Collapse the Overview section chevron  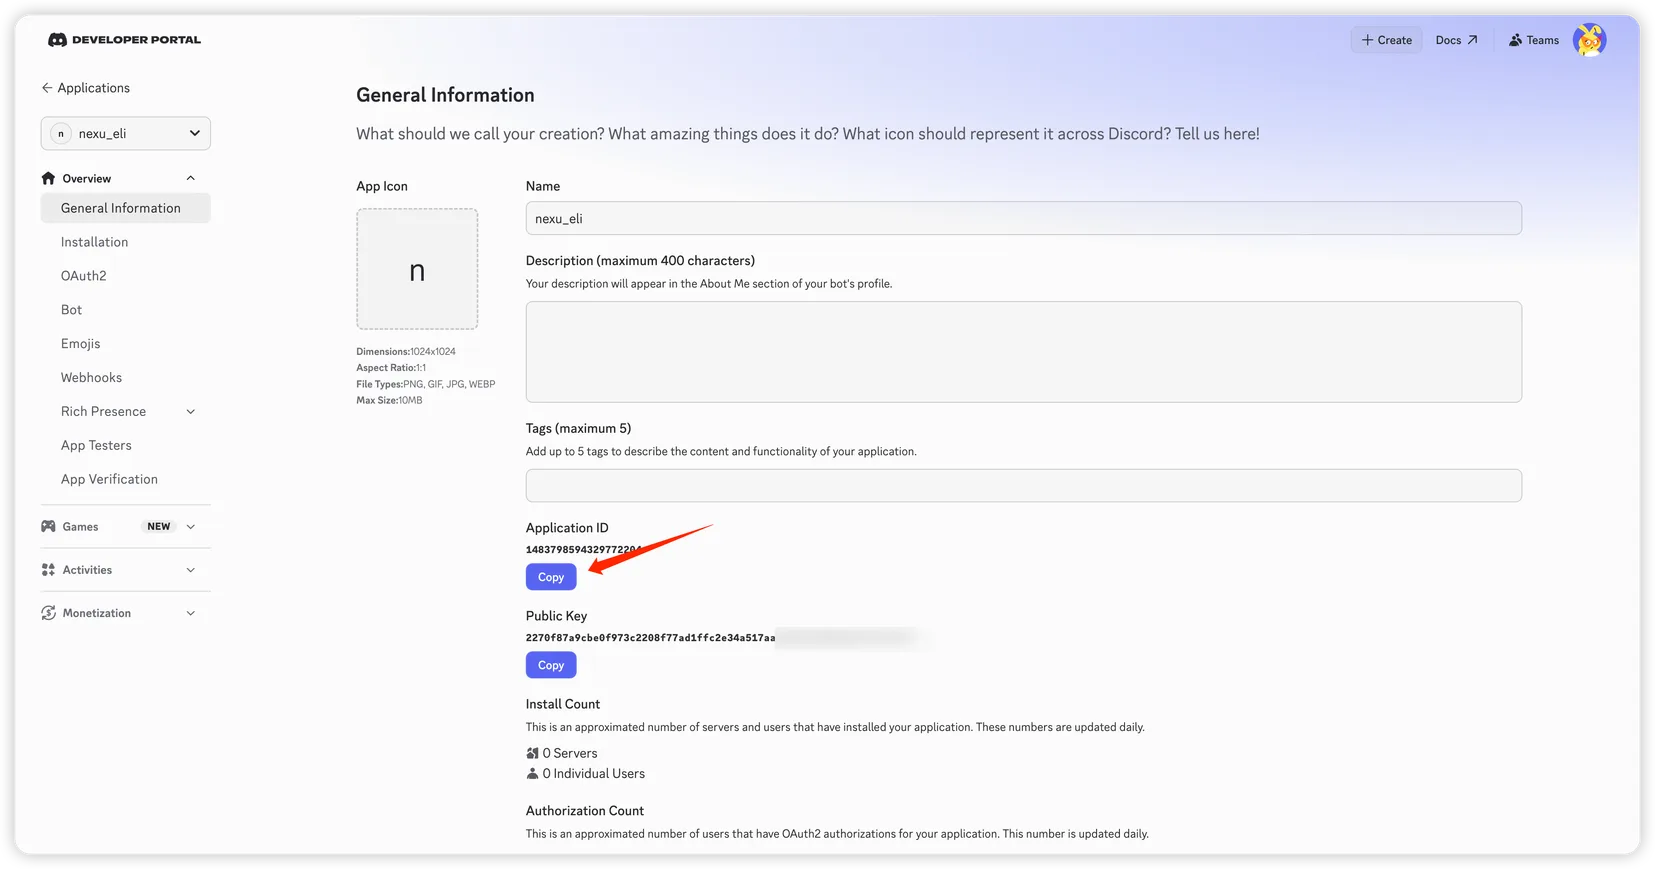point(191,178)
